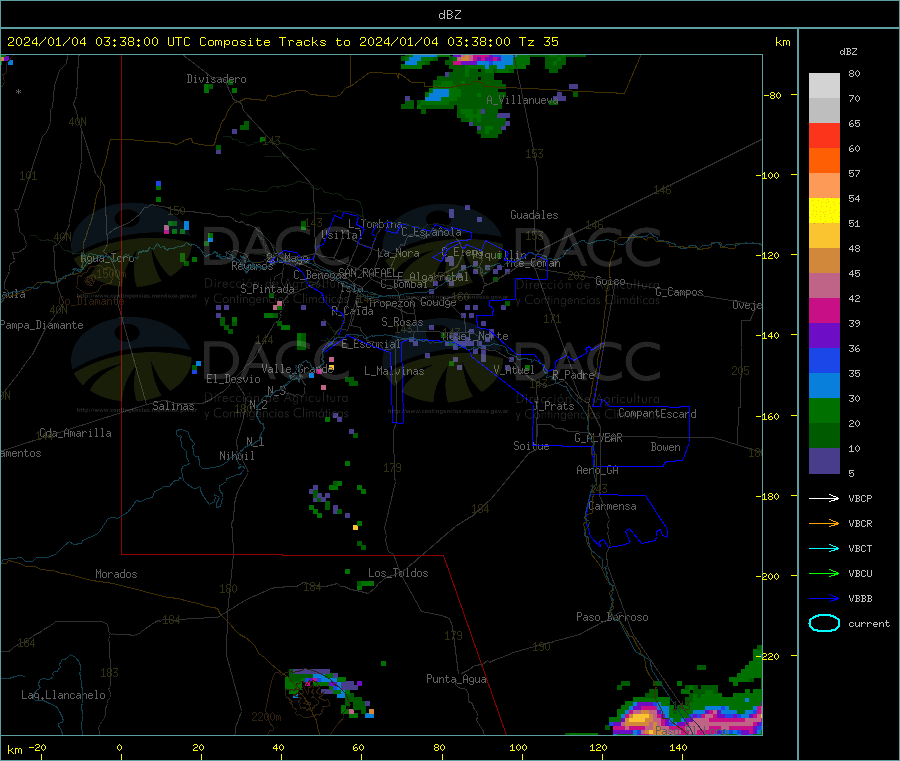Pick the gold 48-51 dBZ color band

[824, 236]
